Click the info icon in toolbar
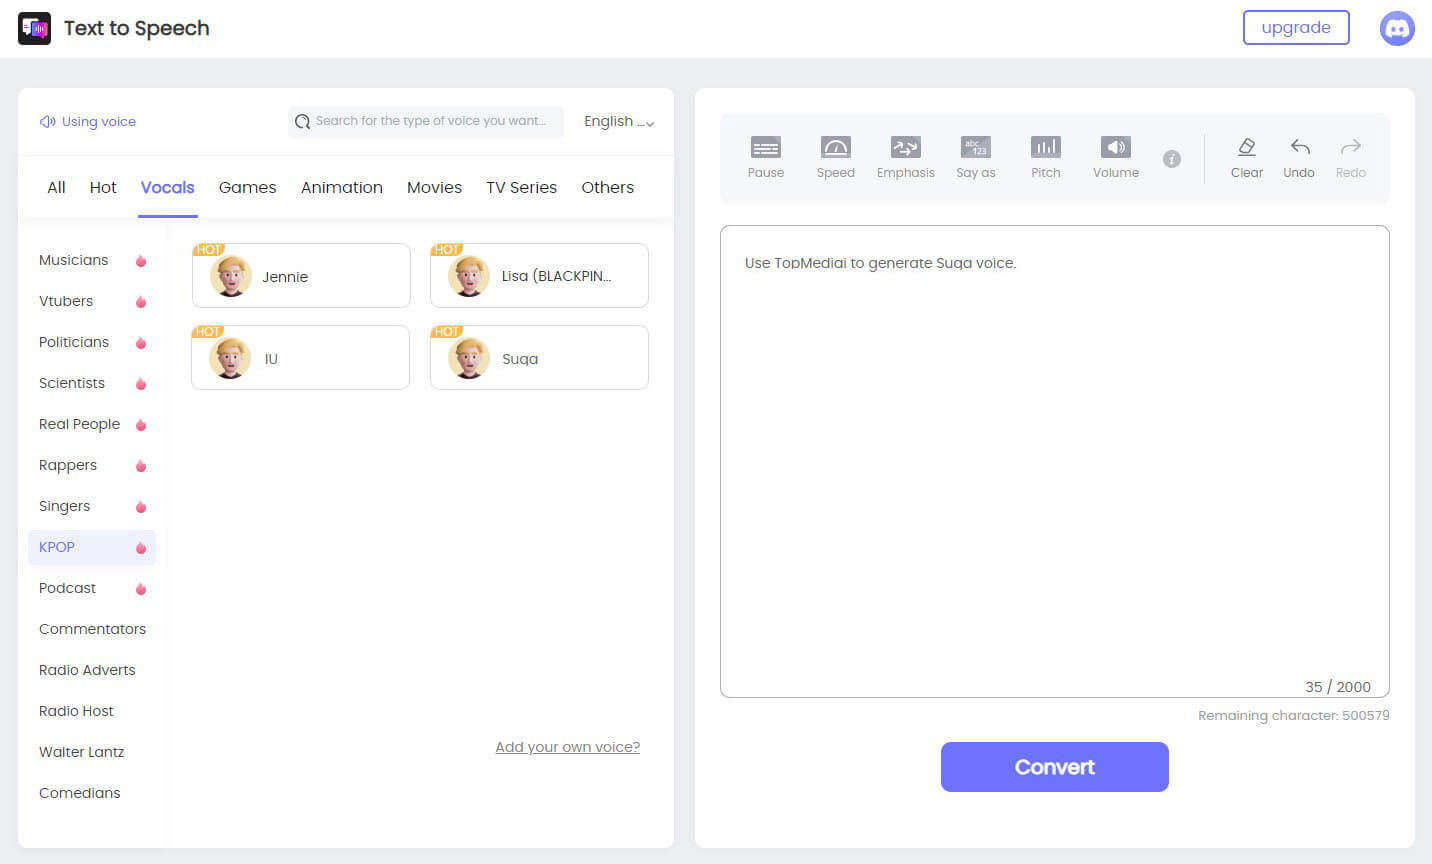The width and height of the screenshot is (1432, 864). click(x=1172, y=159)
